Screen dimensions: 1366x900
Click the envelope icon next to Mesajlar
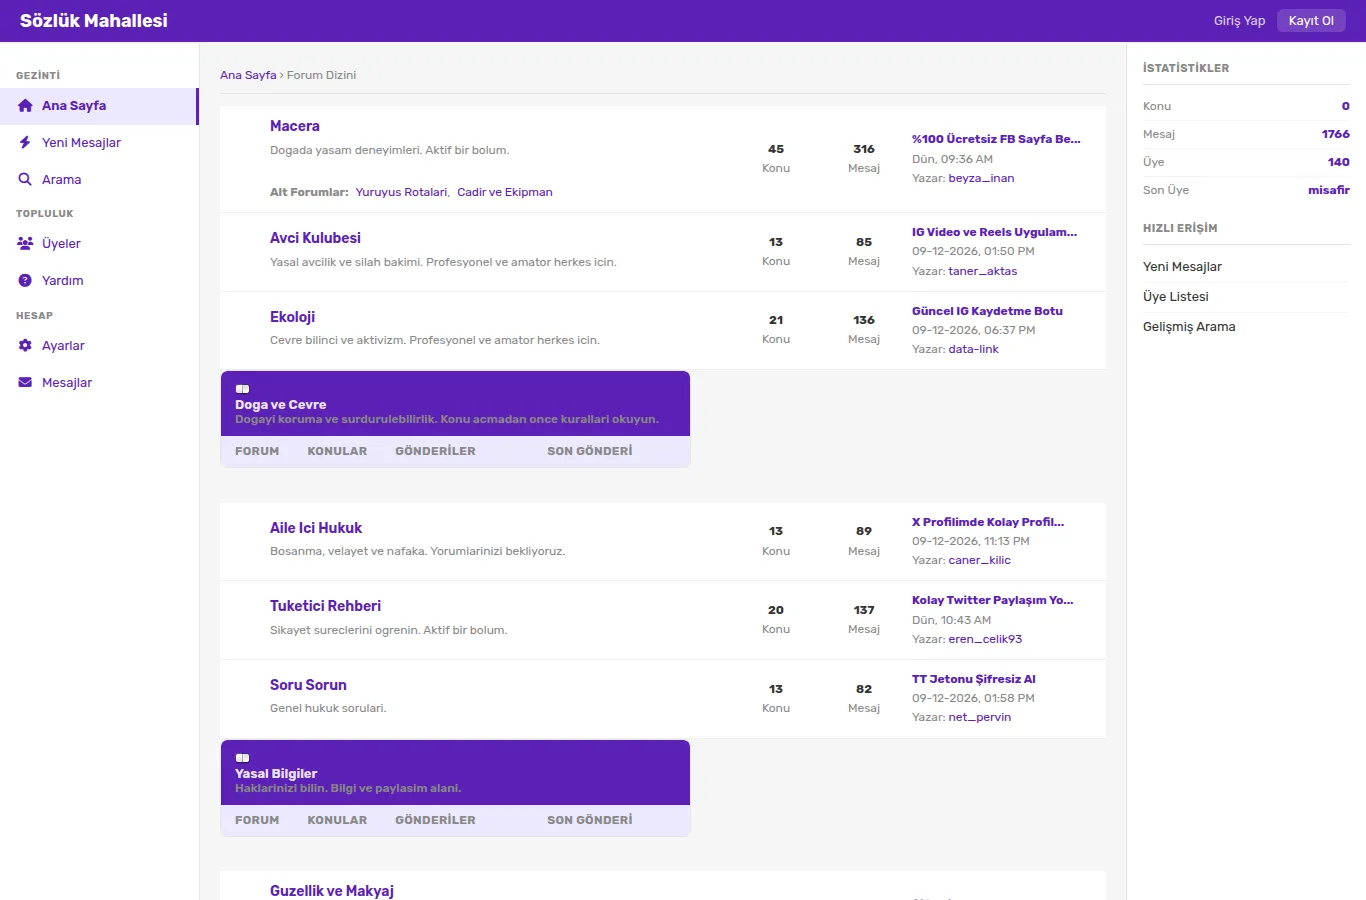(x=25, y=383)
